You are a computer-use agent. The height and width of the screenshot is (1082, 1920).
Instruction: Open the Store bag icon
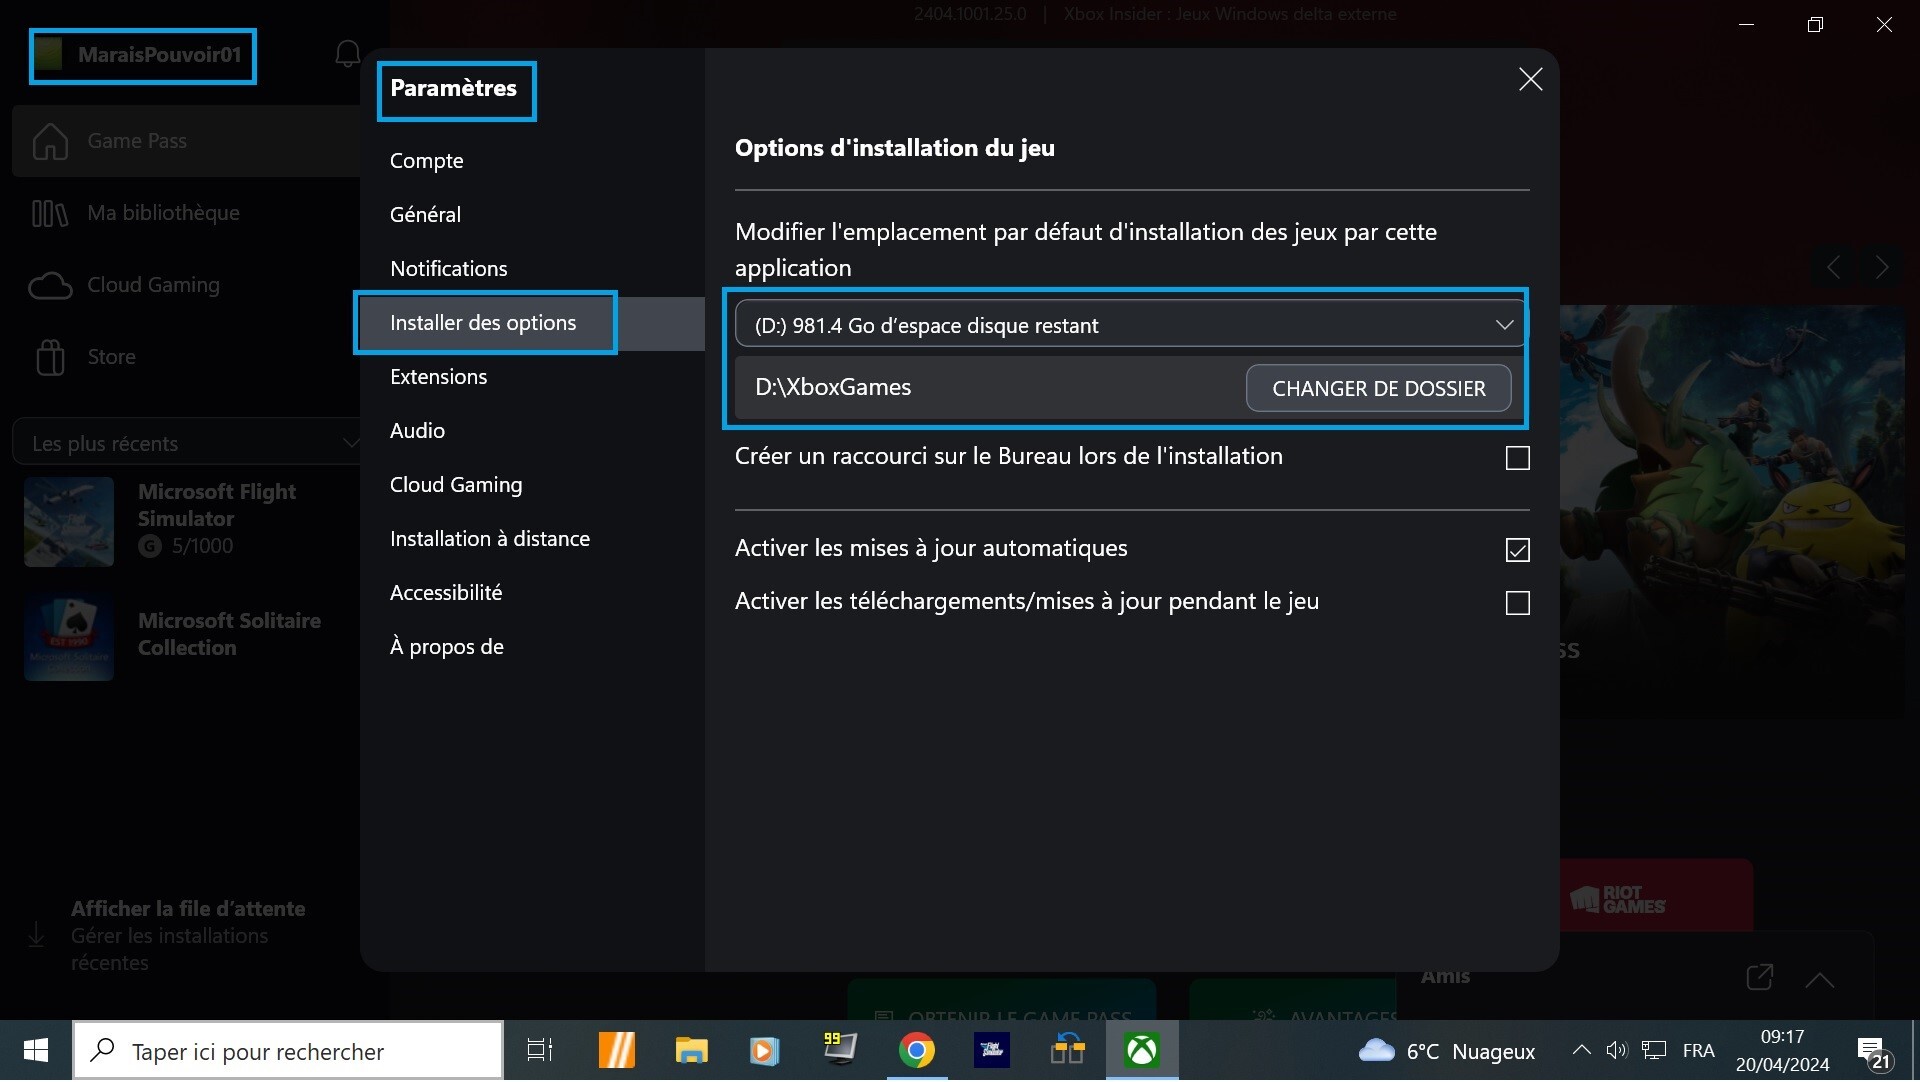(50, 357)
